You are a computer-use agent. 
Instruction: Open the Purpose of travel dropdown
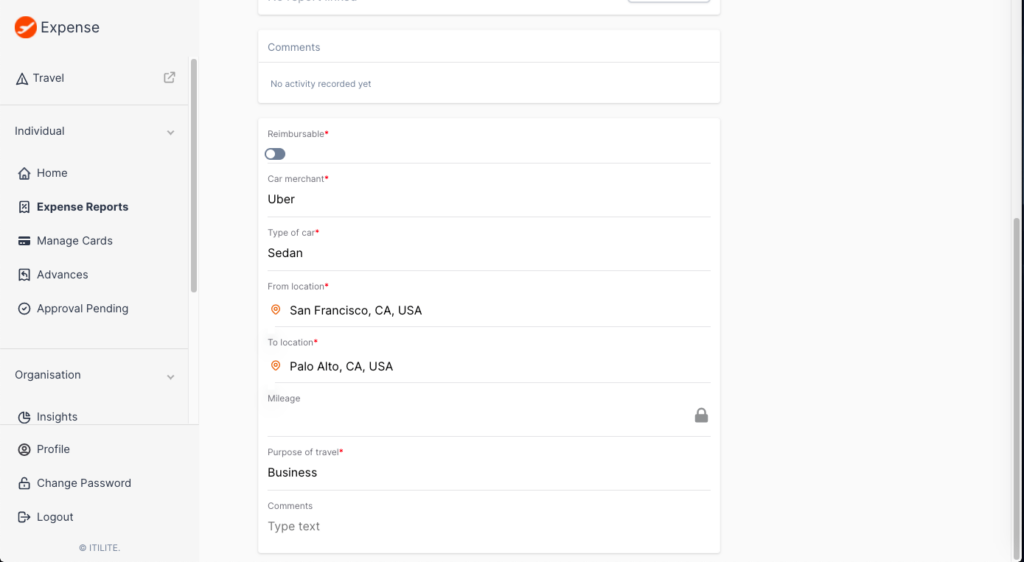[488, 473]
